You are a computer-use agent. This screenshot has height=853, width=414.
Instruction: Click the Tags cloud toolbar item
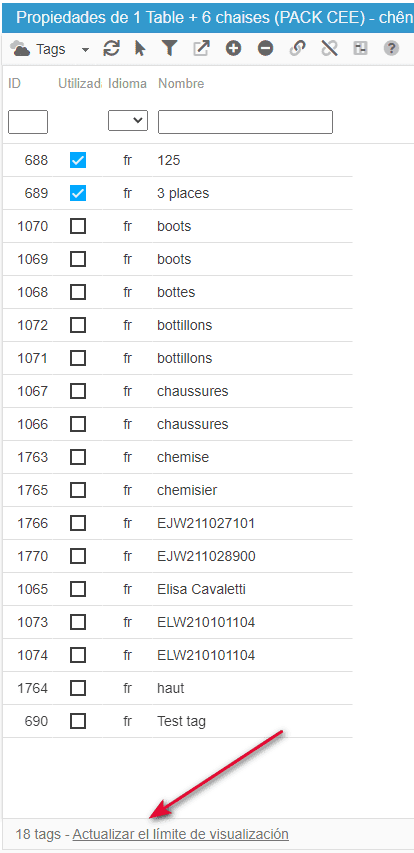click(38, 49)
